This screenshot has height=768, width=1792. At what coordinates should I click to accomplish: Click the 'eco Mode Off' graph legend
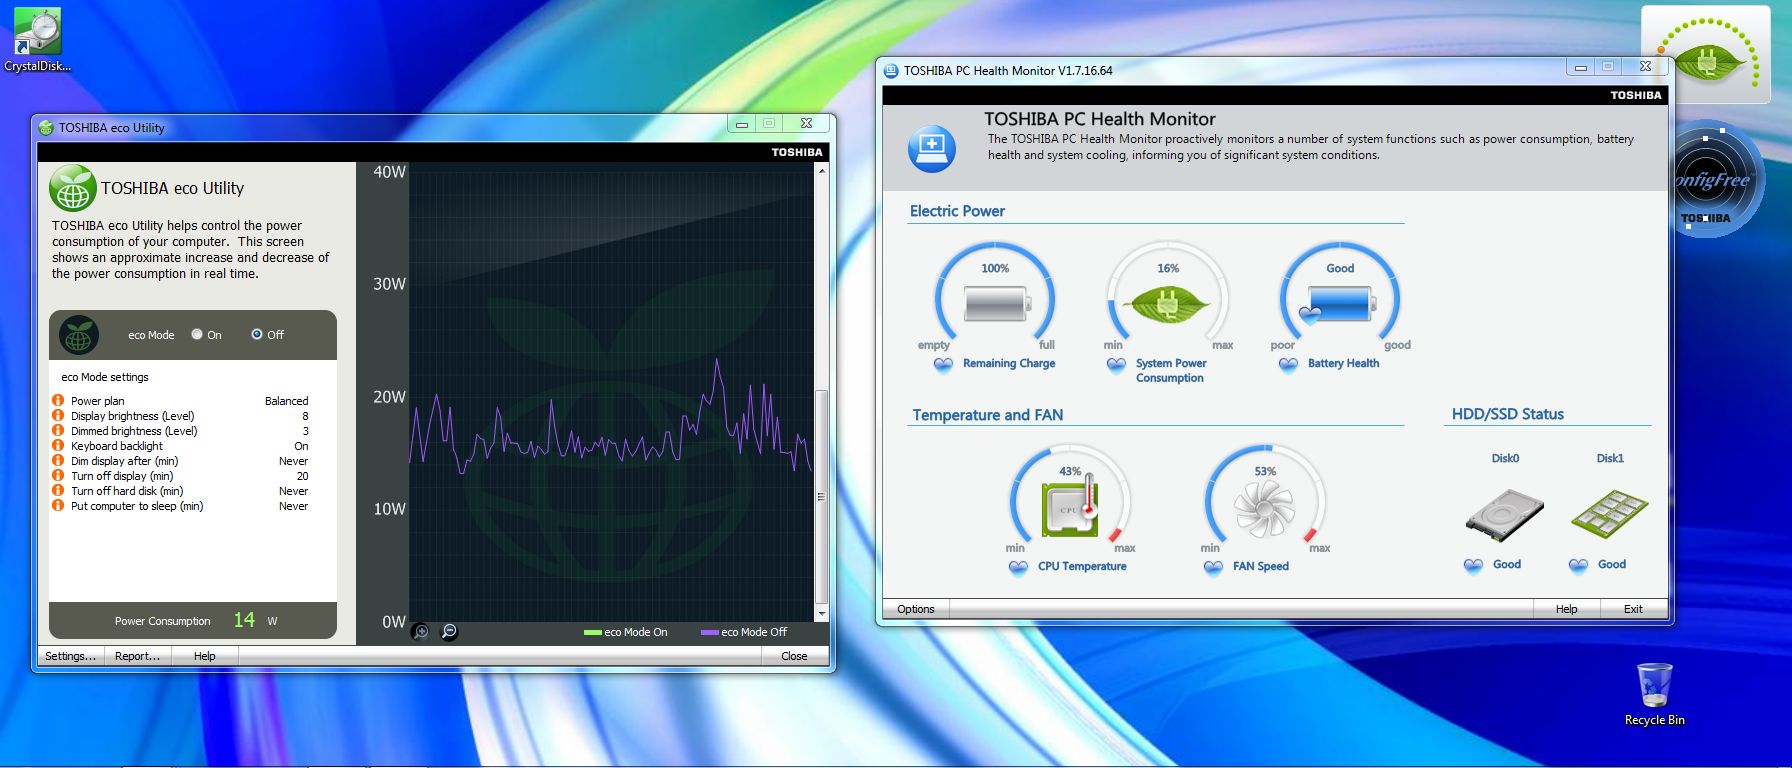744,632
